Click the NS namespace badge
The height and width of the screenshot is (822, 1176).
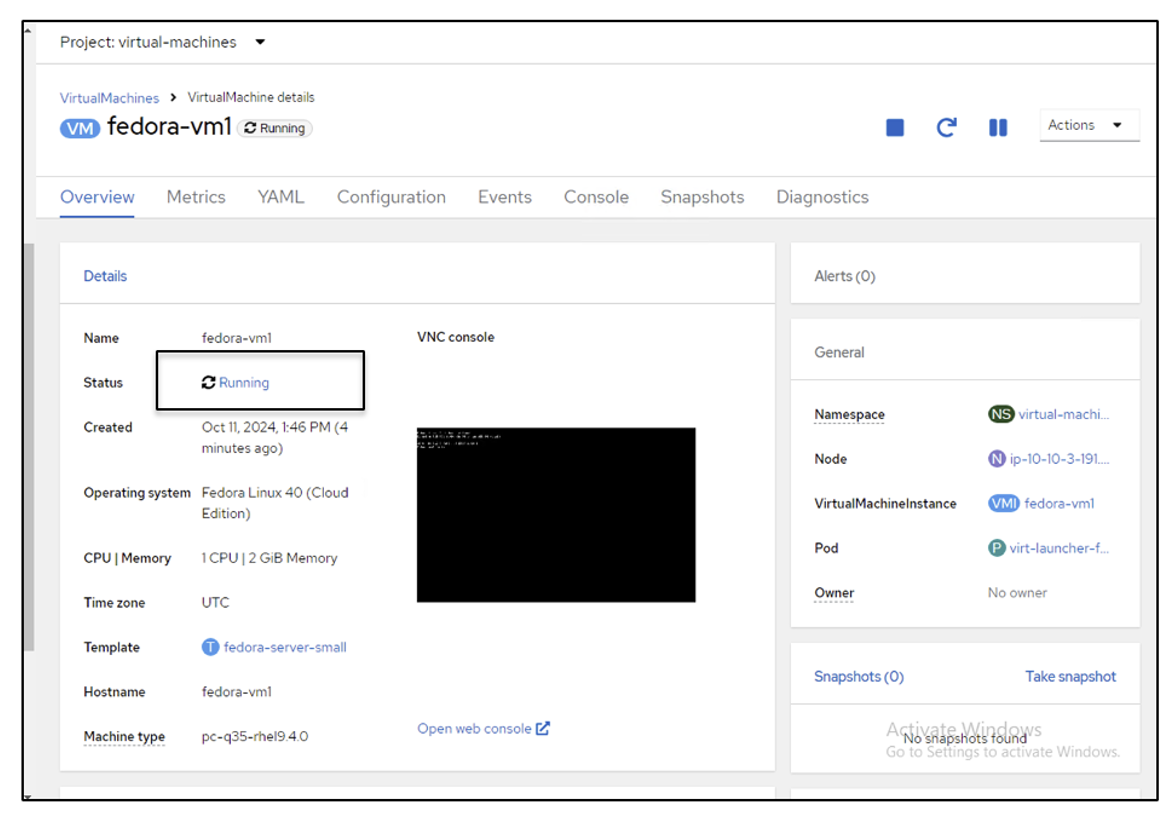pyautogui.click(x=1000, y=414)
